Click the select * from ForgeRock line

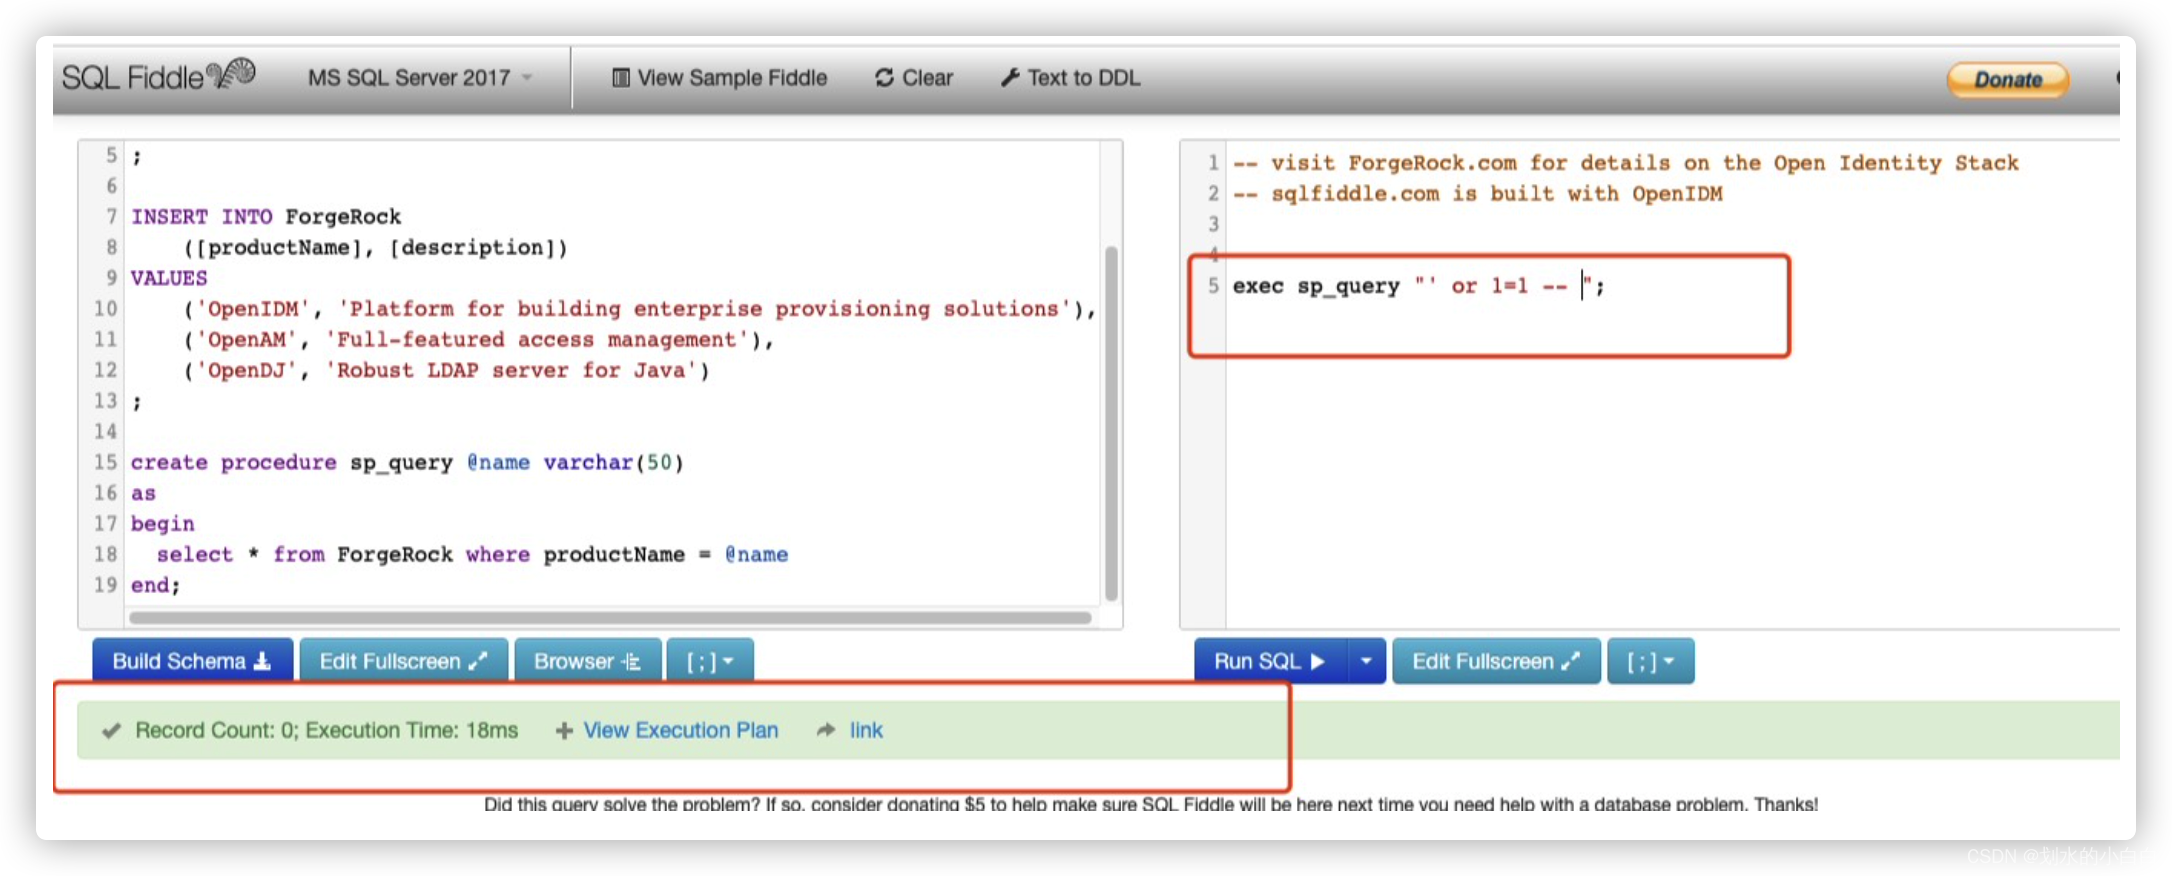pos(472,554)
